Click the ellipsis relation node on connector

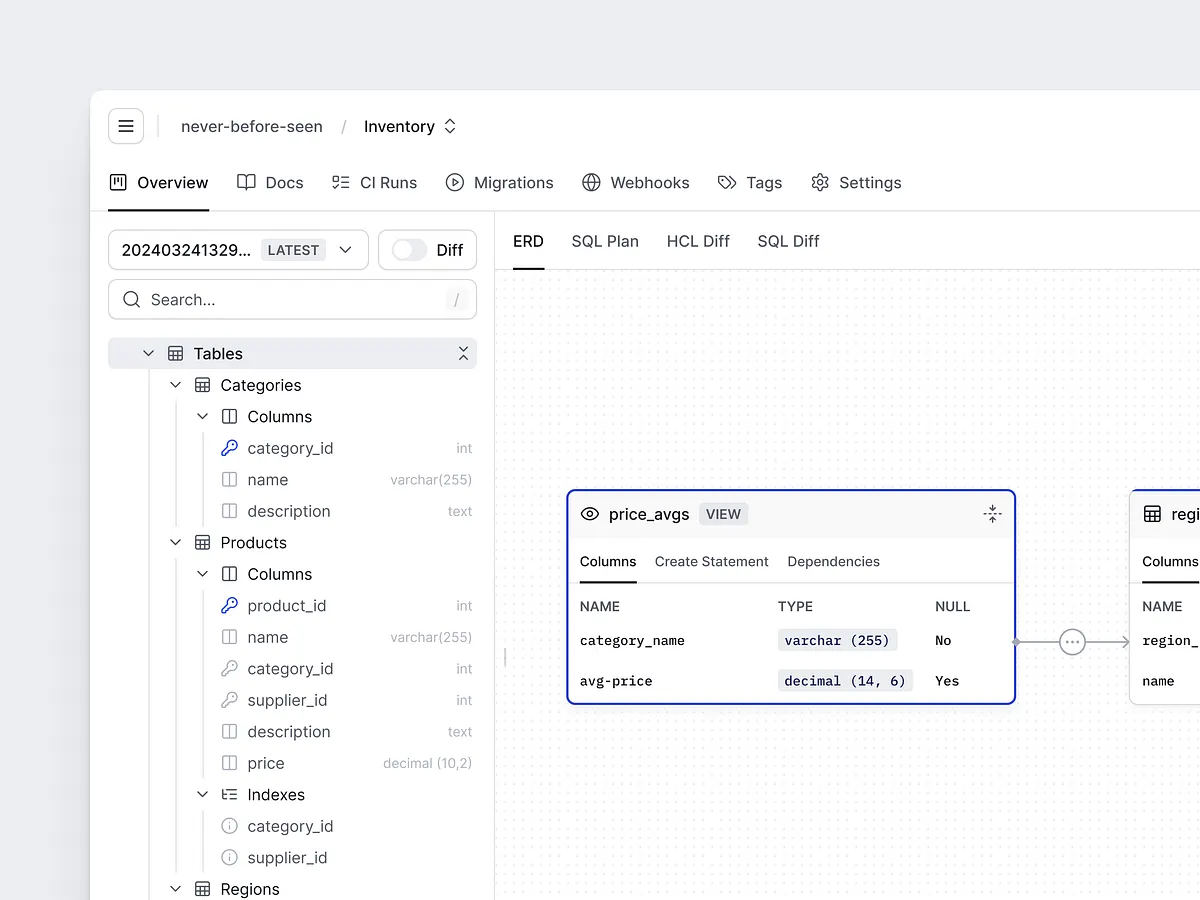click(1072, 642)
